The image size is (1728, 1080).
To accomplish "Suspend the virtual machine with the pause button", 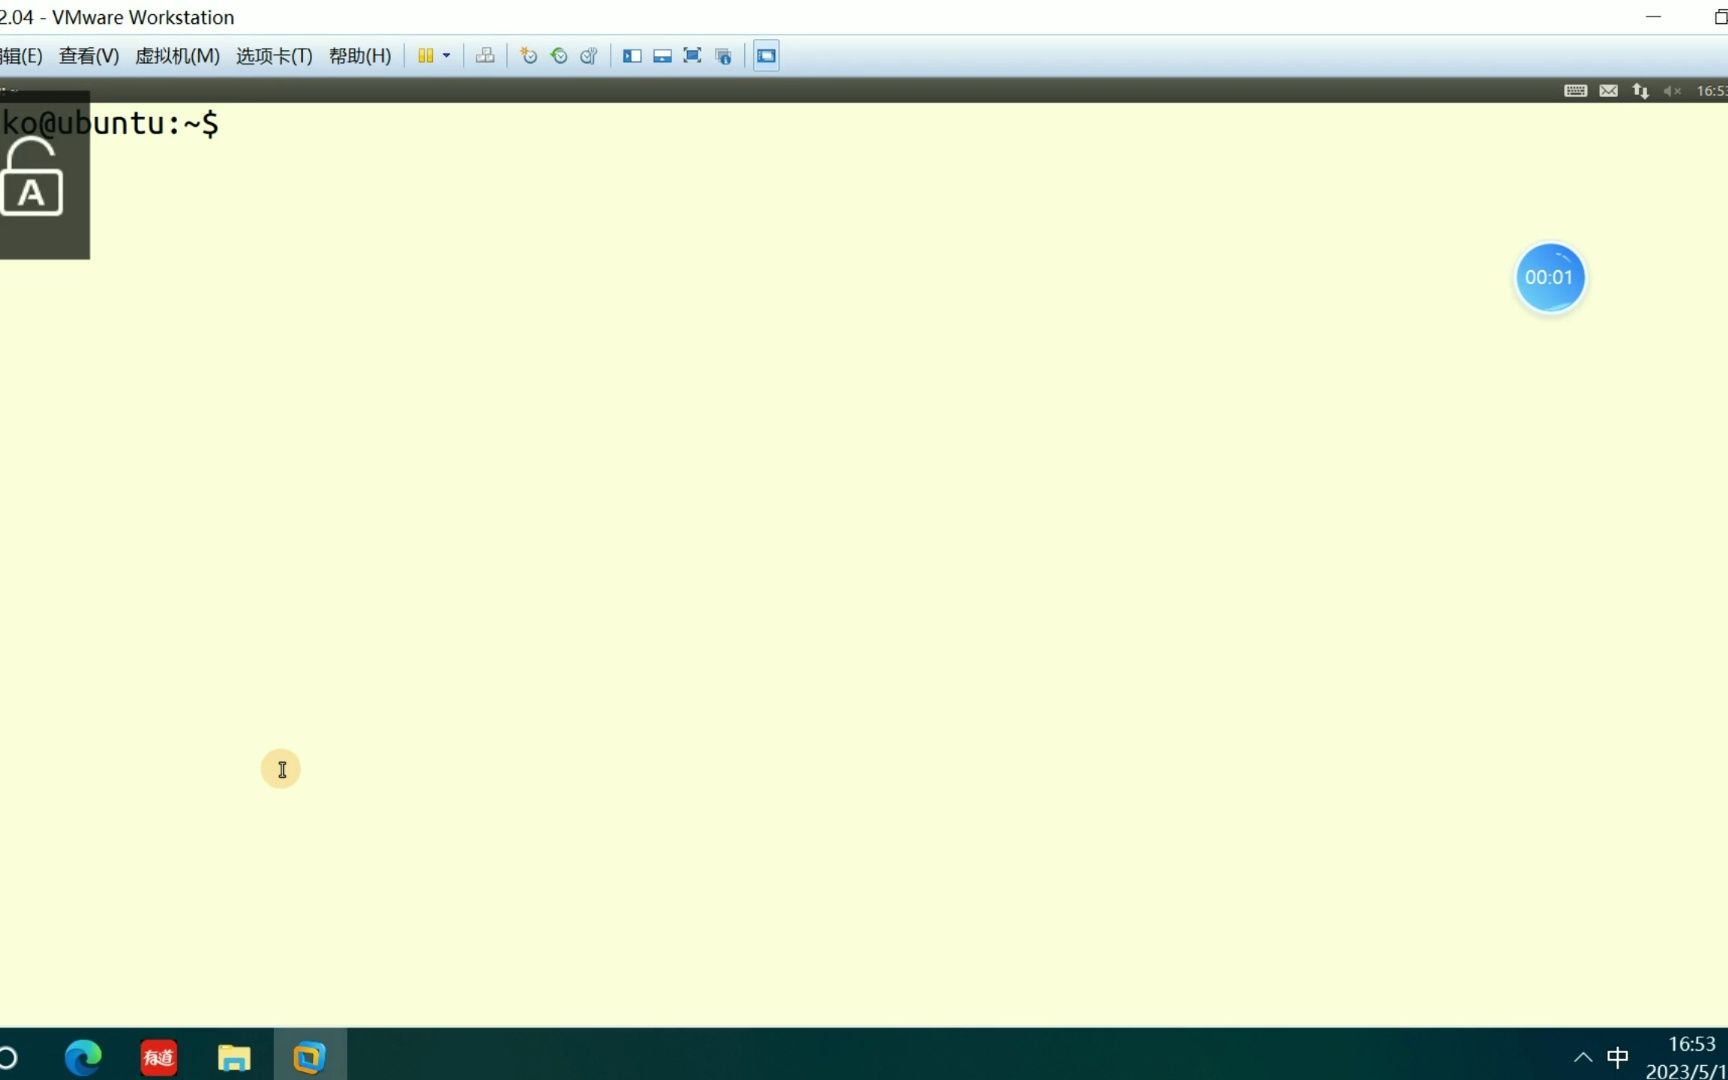I will (x=428, y=56).
